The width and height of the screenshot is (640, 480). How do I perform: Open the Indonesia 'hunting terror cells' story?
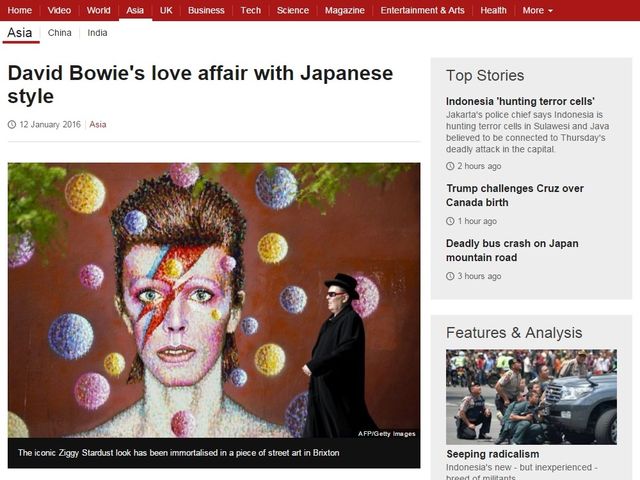click(520, 101)
